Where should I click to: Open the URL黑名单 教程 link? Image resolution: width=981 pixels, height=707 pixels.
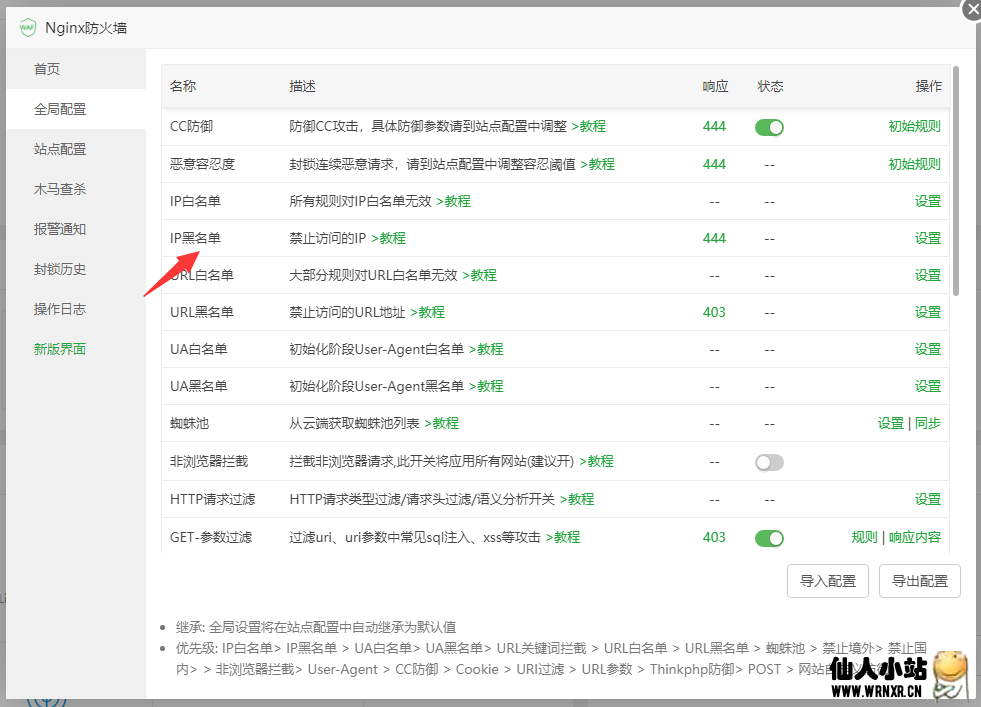coord(427,312)
